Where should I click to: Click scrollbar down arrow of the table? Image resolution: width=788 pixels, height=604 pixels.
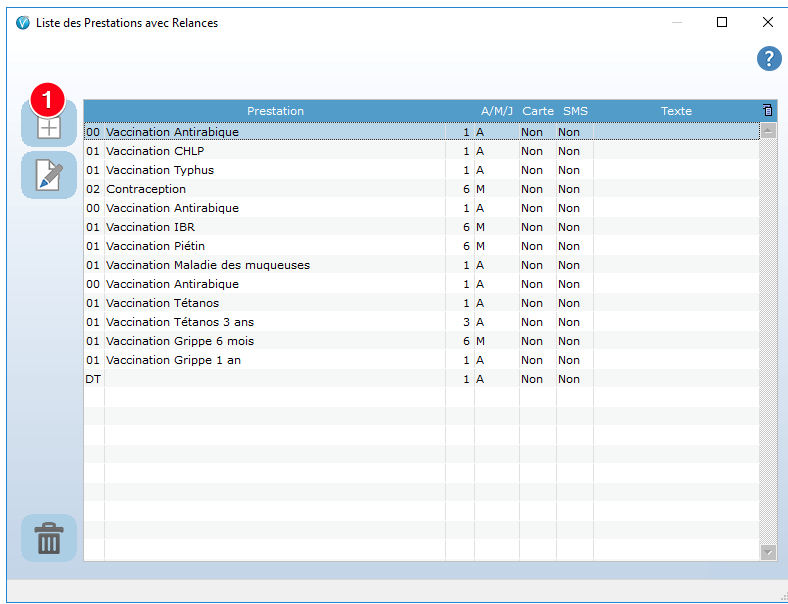(x=768, y=552)
